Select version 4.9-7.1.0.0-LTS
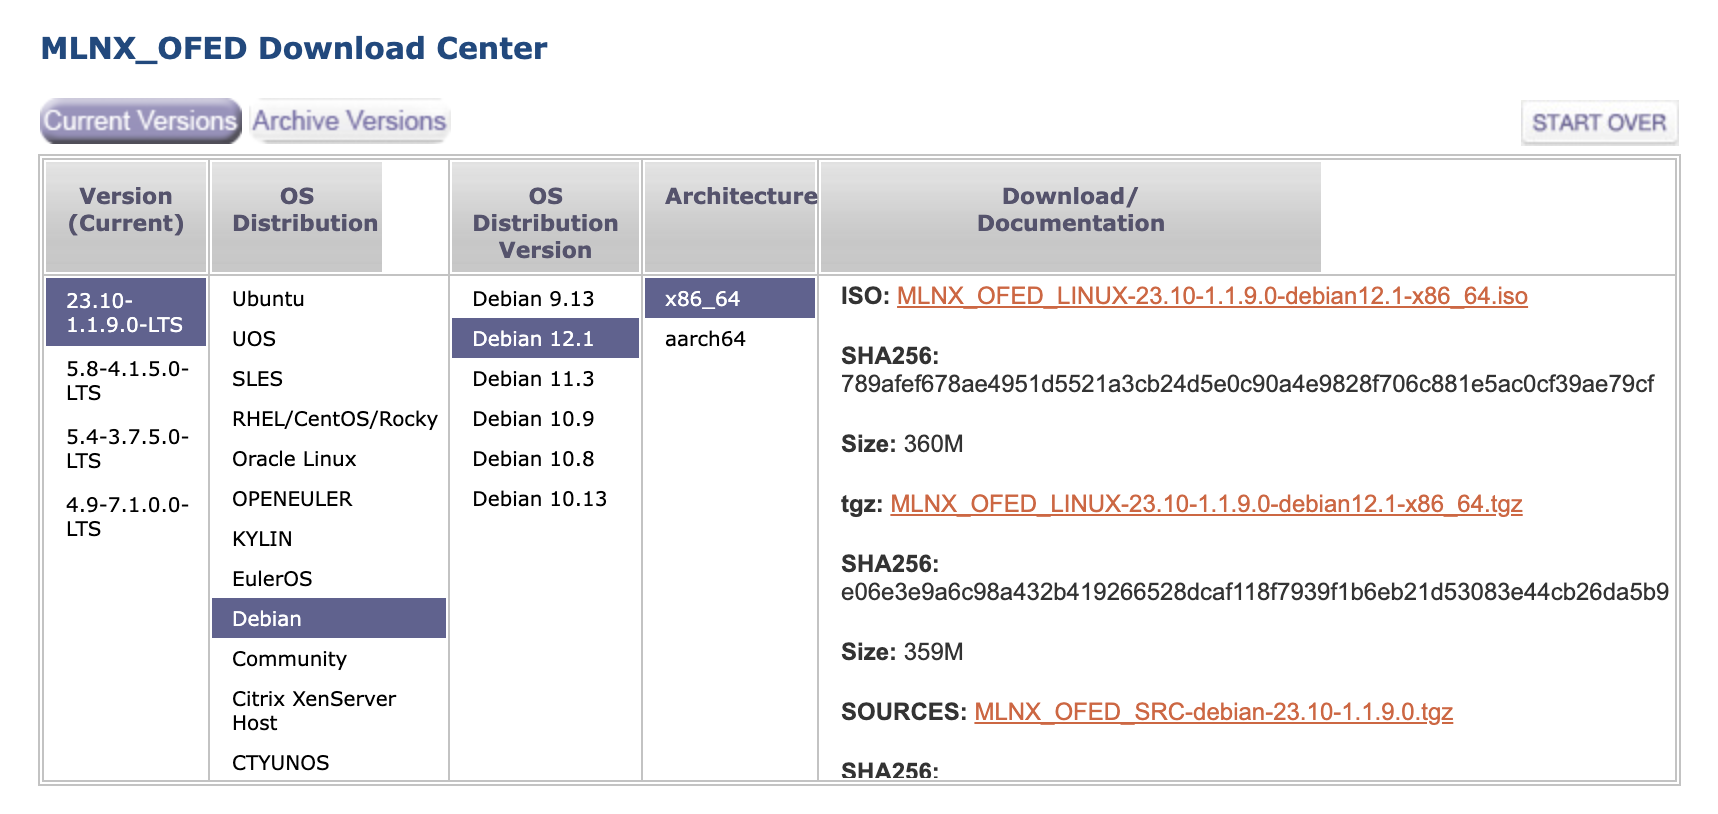 tap(126, 516)
